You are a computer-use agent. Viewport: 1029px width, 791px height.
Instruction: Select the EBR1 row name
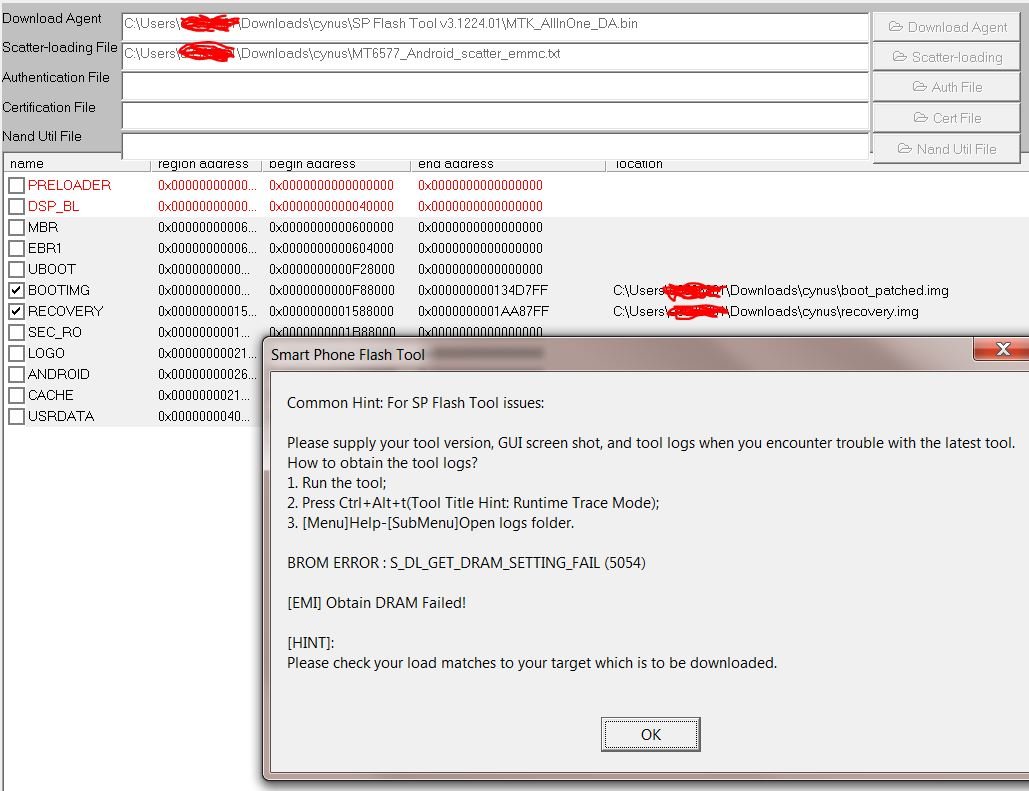(45, 249)
